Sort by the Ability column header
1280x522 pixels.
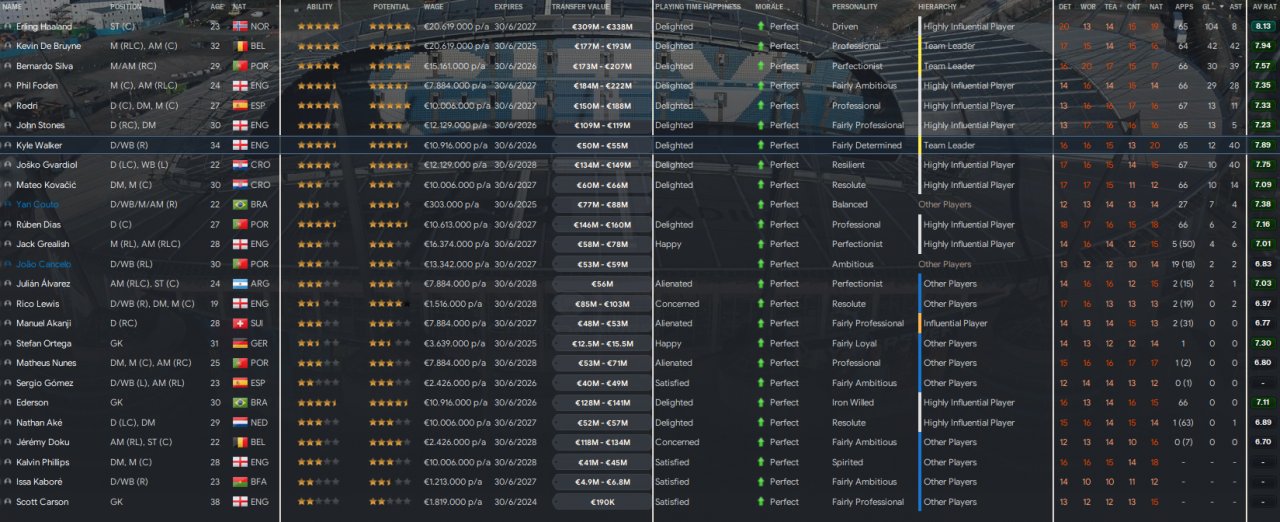tap(320, 6)
